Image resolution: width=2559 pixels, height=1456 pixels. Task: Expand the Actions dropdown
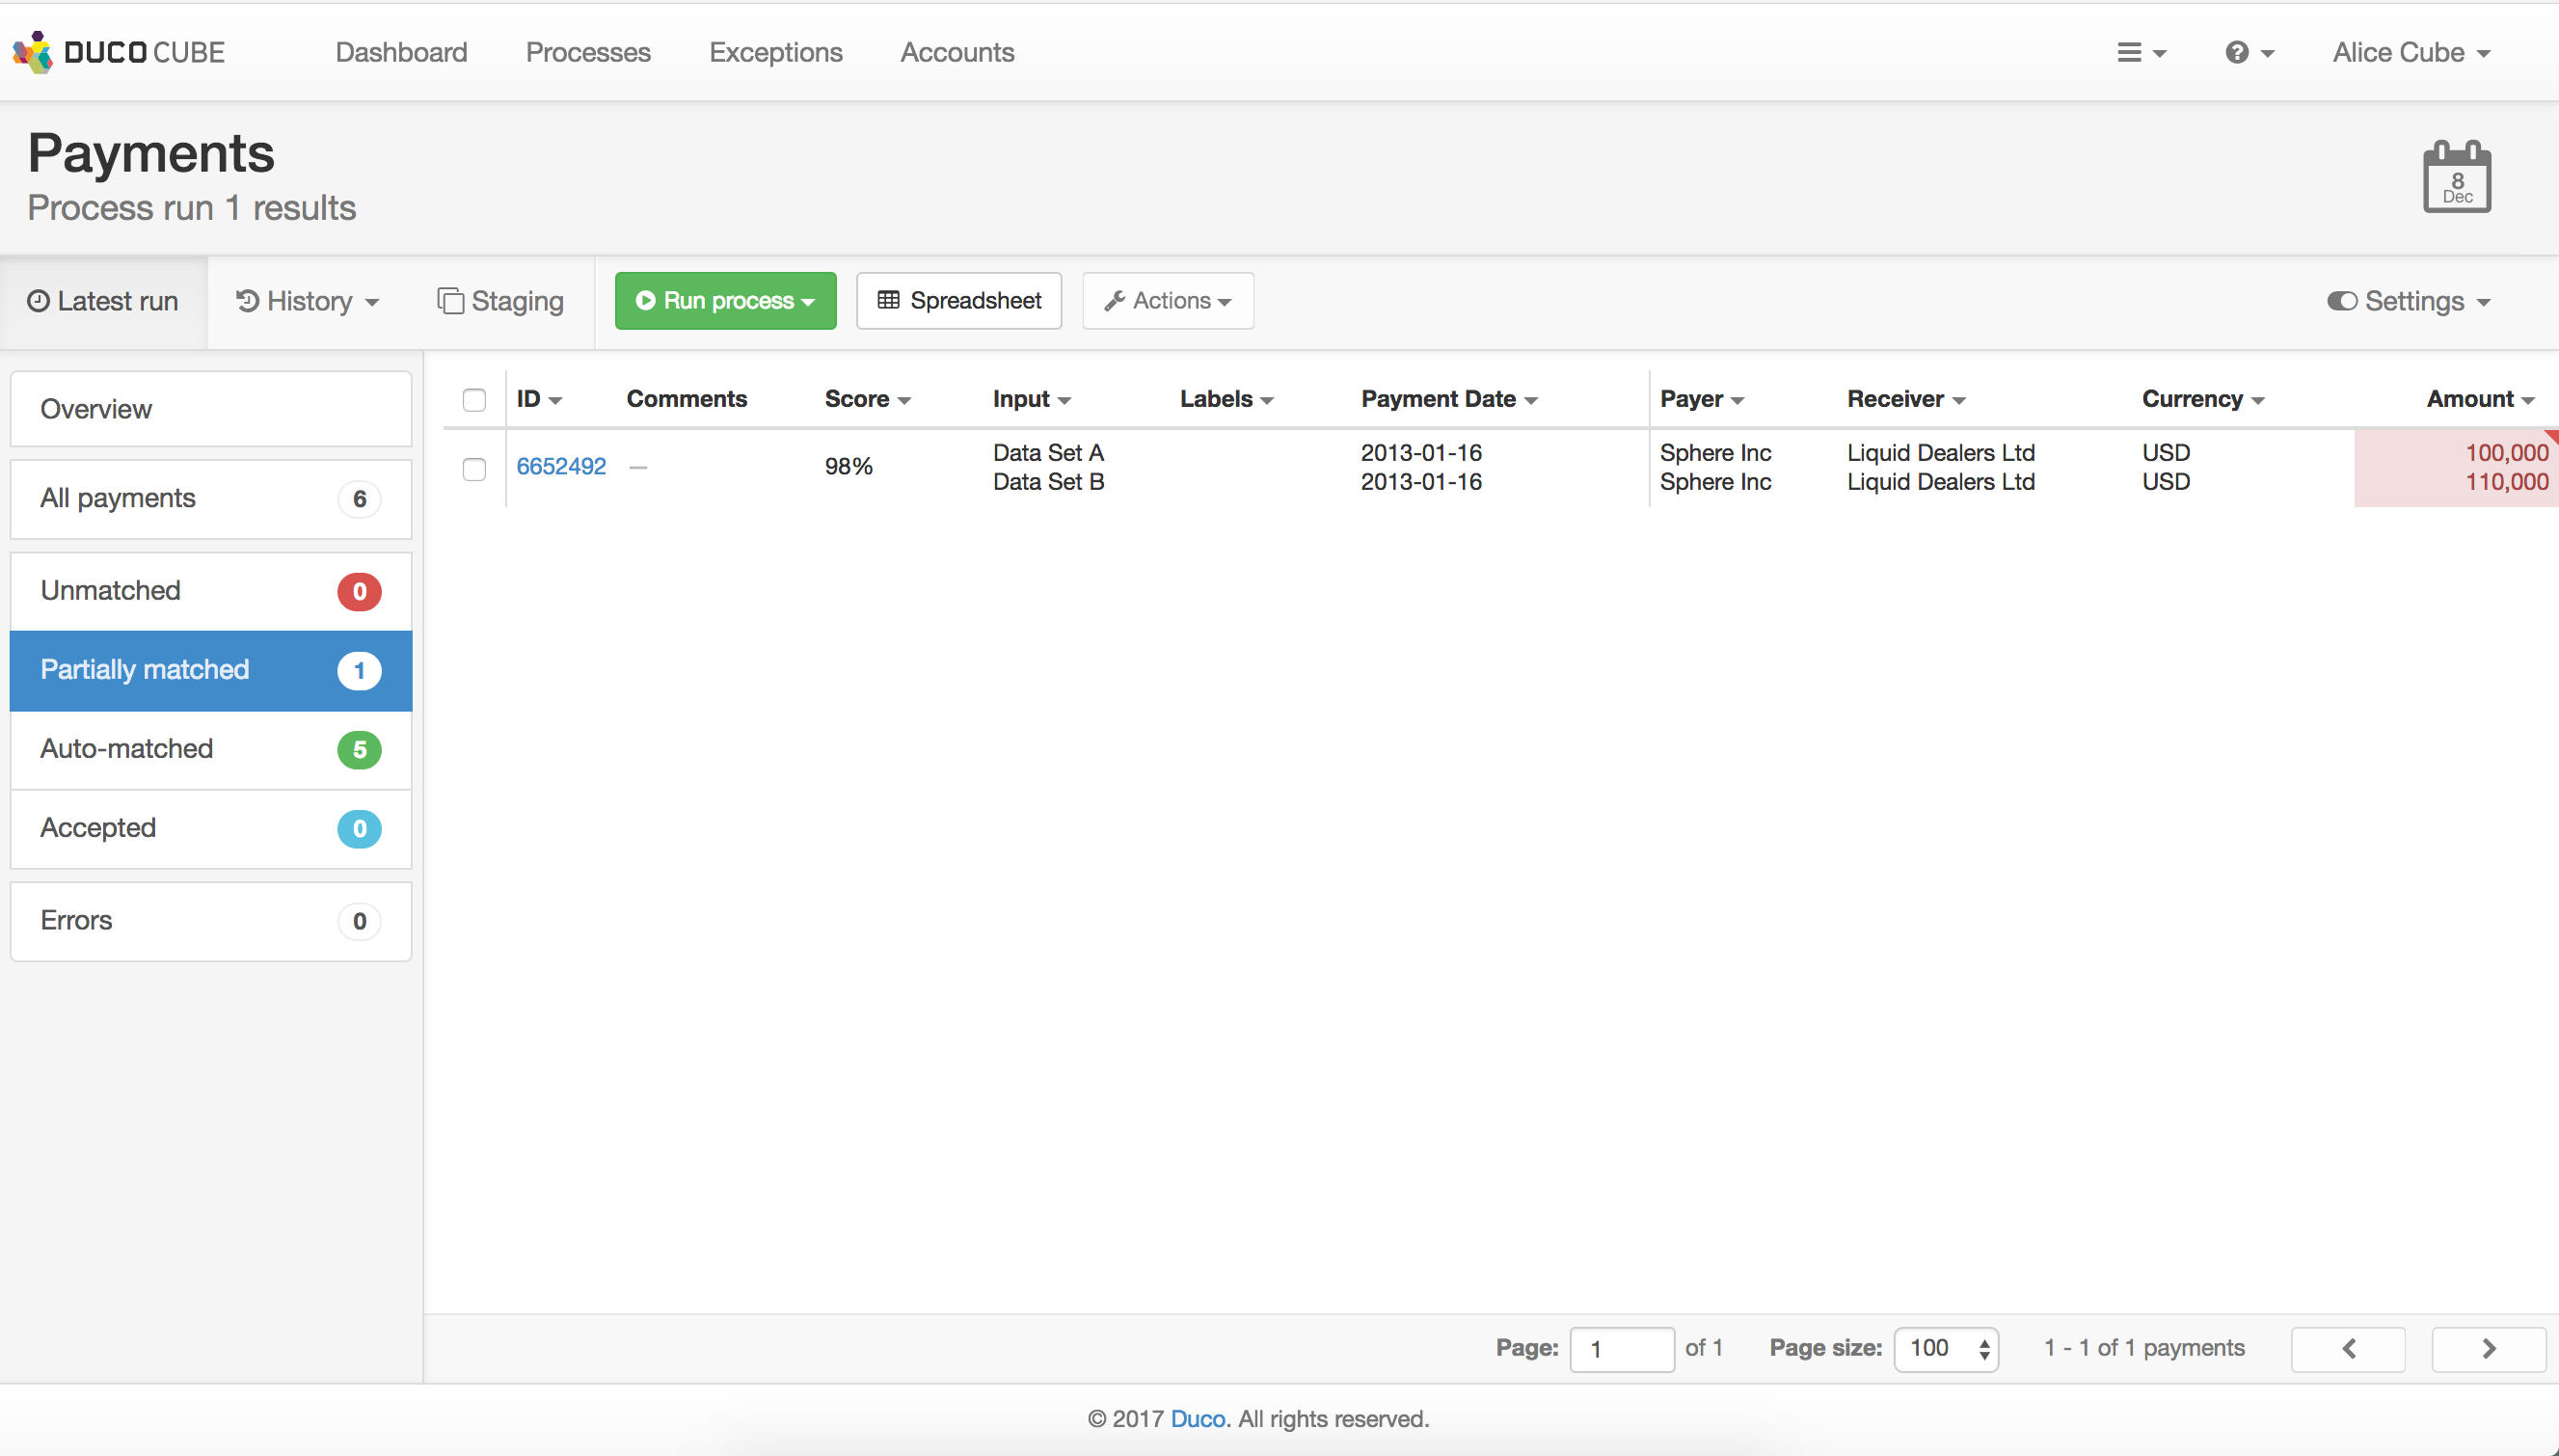pos(1167,301)
